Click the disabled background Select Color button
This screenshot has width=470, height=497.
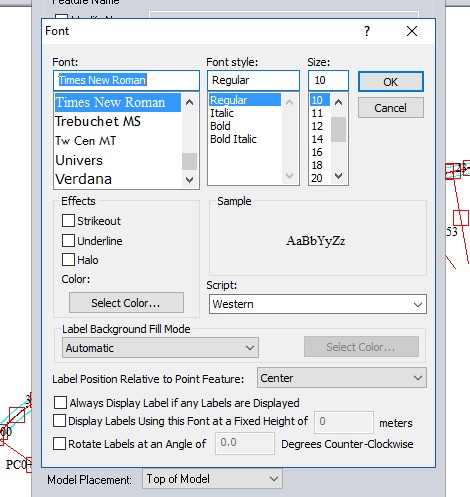(361, 347)
